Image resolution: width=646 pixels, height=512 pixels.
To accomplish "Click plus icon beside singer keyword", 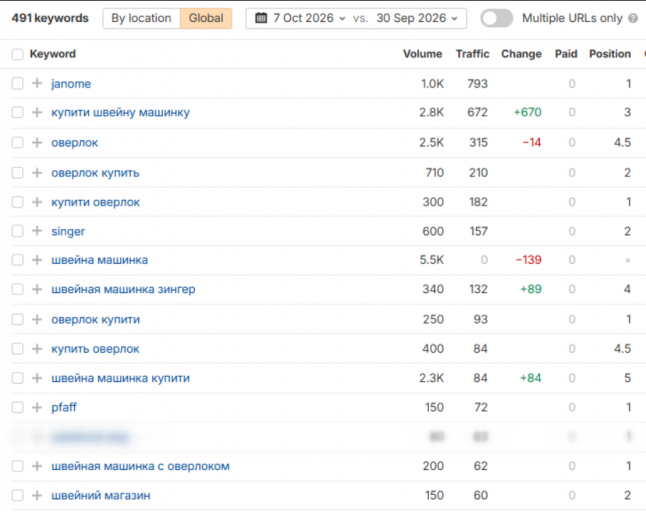I will tap(37, 231).
